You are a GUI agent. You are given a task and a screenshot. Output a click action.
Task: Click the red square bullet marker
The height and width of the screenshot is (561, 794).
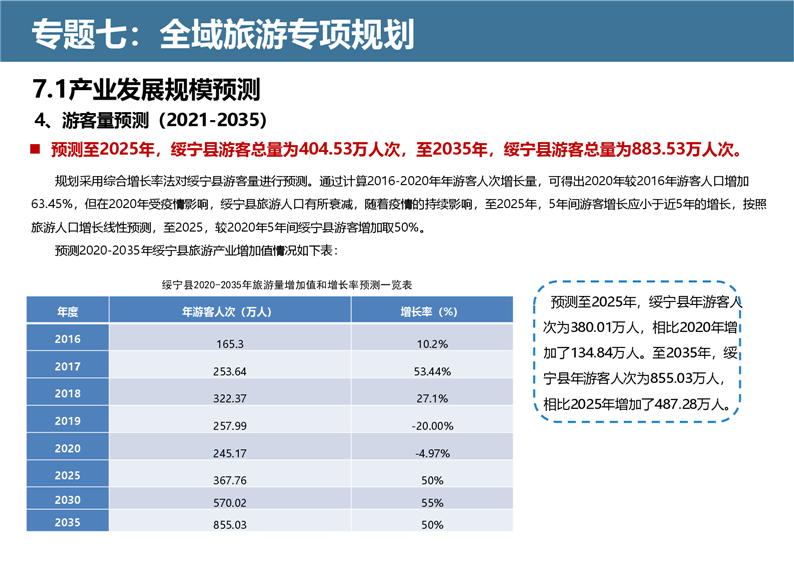[x=35, y=149]
